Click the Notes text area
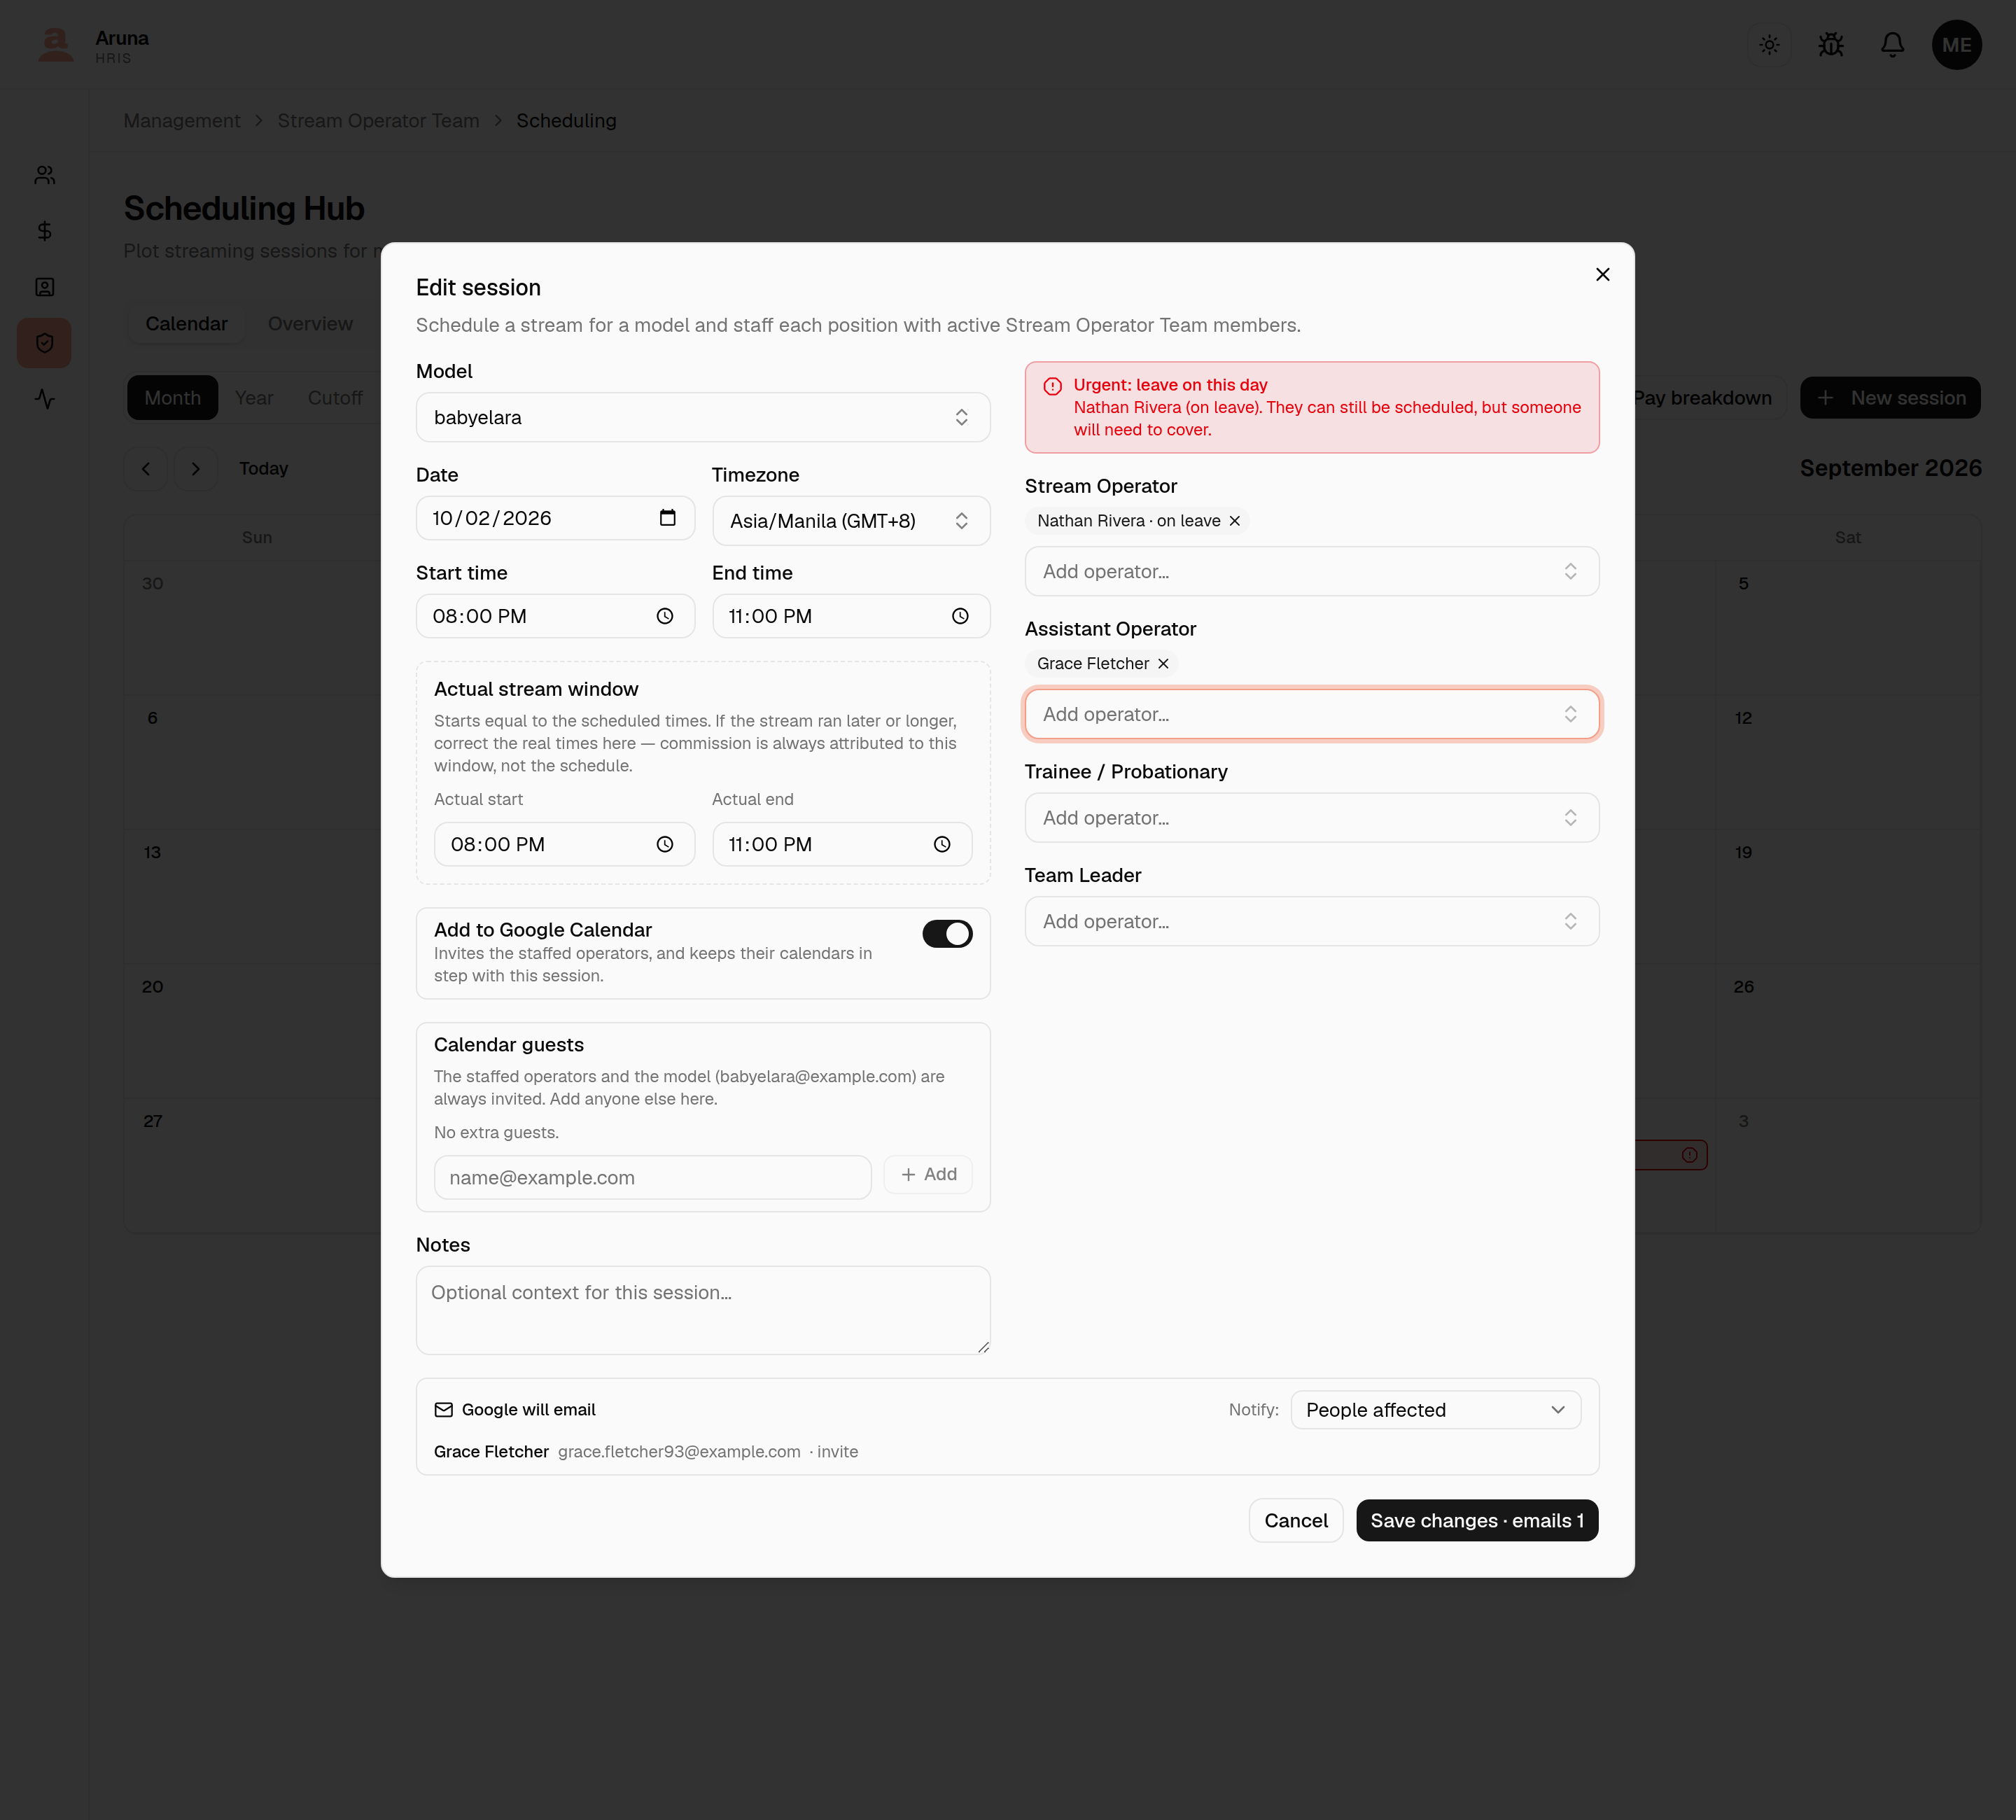Image resolution: width=2016 pixels, height=1820 pixels. tap(703, 1311)
